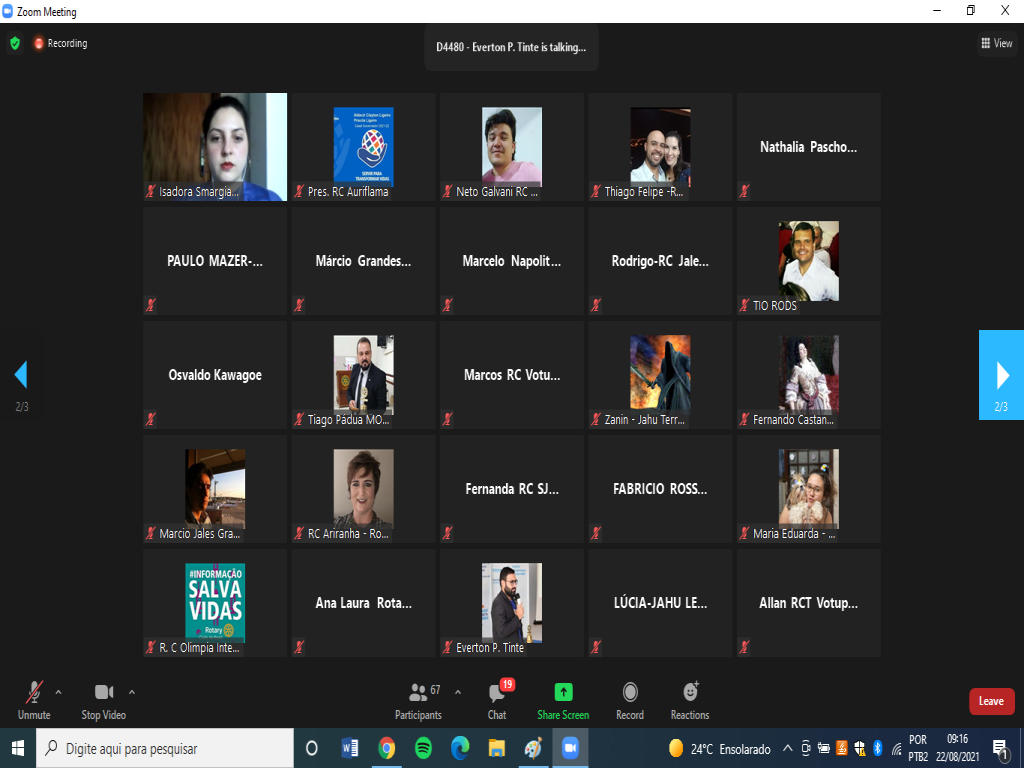Click the red Leave button
This screenshot has height=768, width=1024.
(x=991, y=701)
